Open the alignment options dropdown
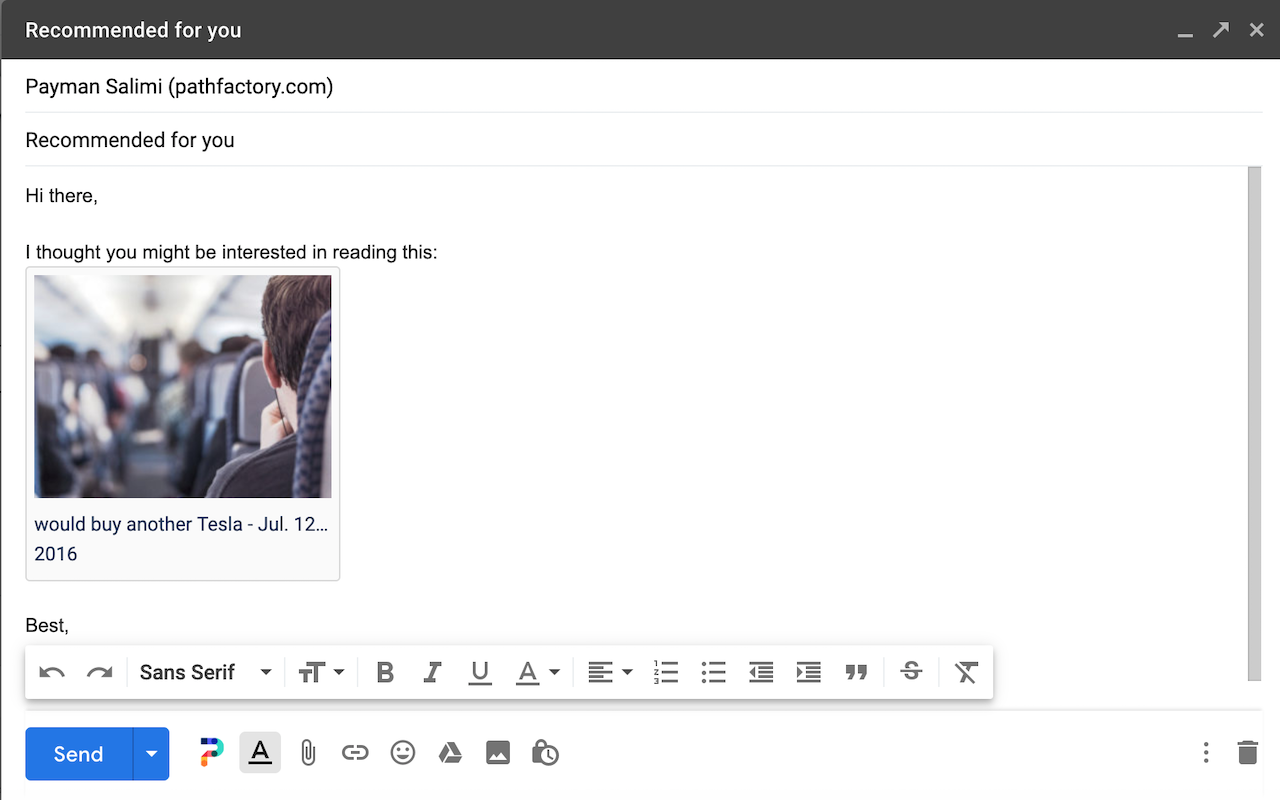This screenshot has height=800, width=1280. (610, 672)
